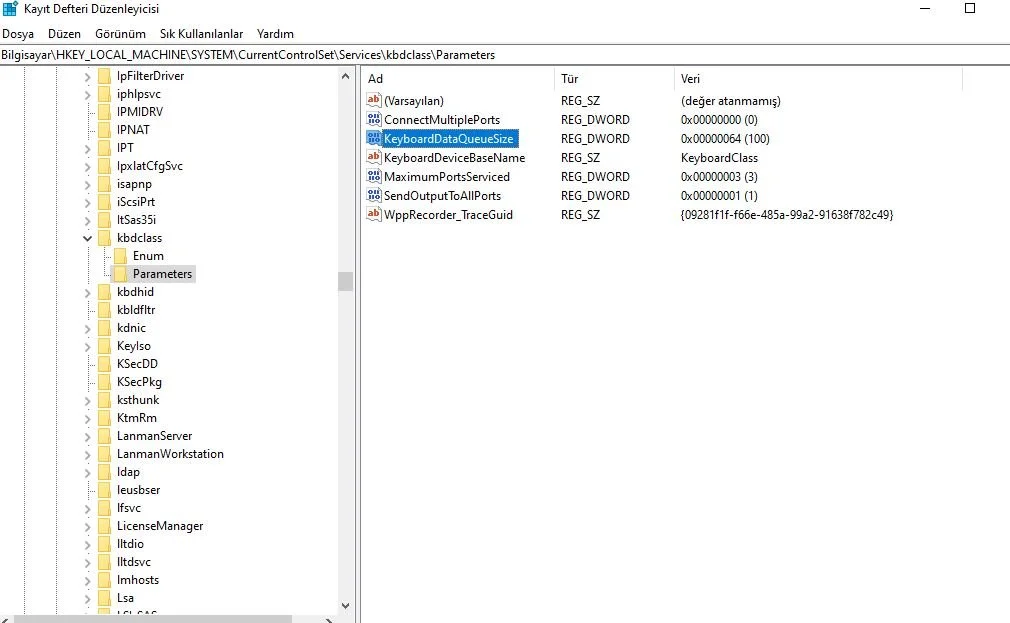
Task: Collapse the kbdclass tree node
Action: pyautogui.click(x=88, y=238)
